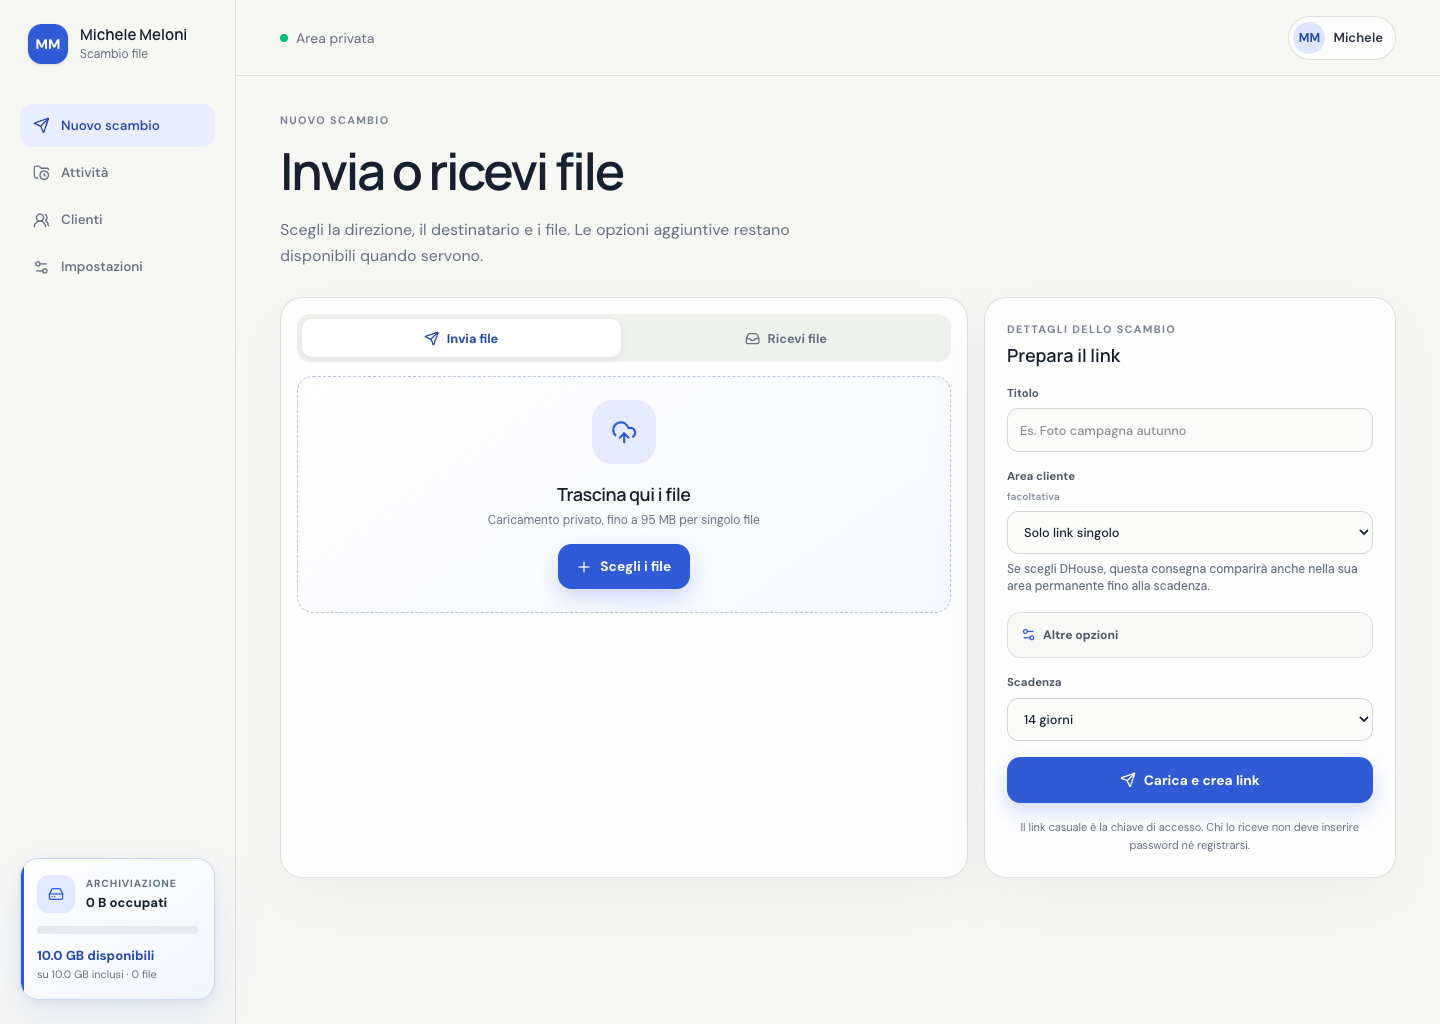Open the Michele user menu
The height and width of the screenshot is (1024, 1440).
(1342, 38)
